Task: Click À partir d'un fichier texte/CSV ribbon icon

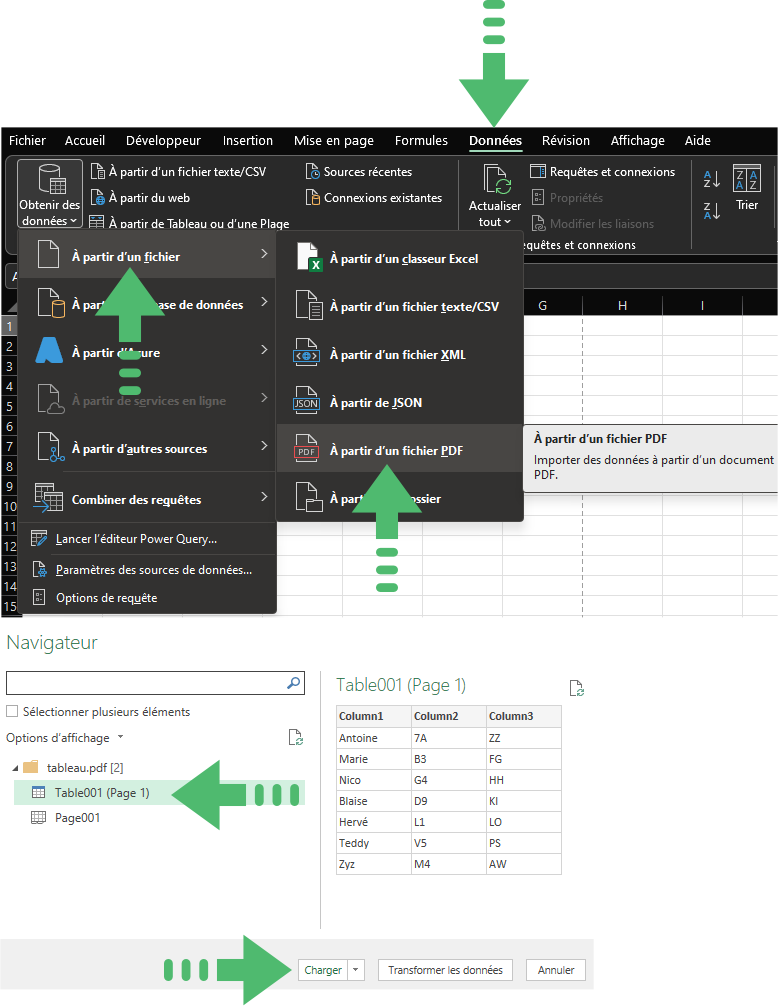Action: 97,171
